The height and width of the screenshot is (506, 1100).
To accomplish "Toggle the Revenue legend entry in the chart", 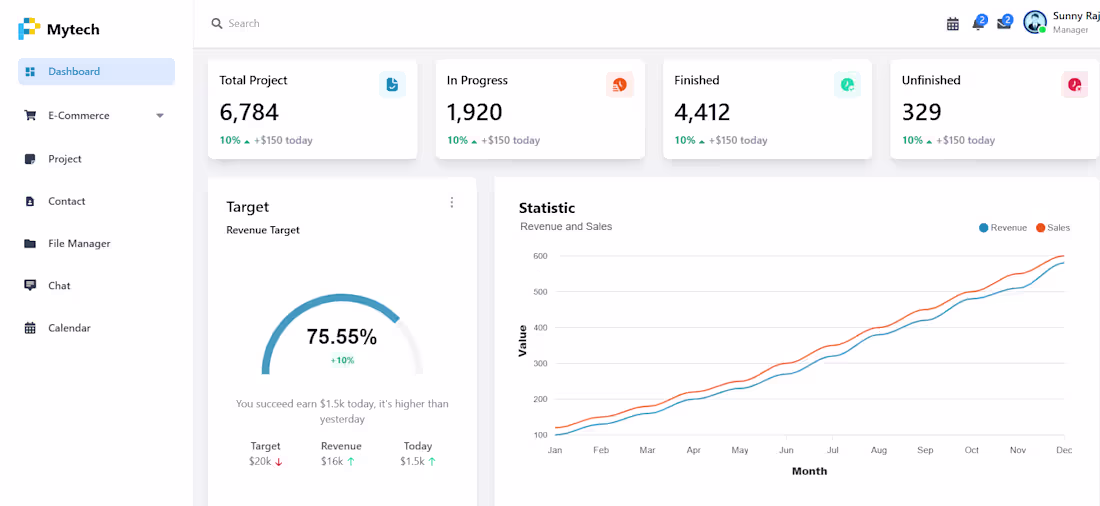I will tap(1002, 227).
